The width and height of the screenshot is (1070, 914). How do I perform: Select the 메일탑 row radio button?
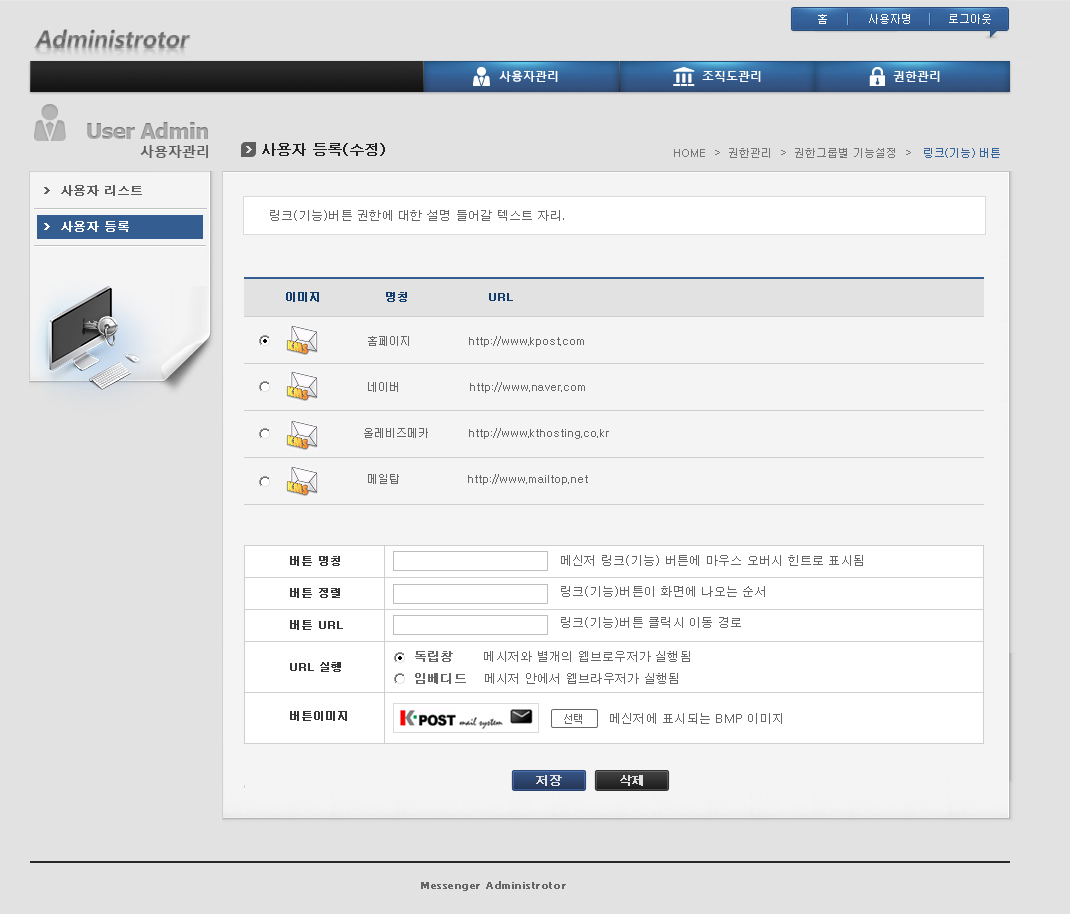point(264,481)
